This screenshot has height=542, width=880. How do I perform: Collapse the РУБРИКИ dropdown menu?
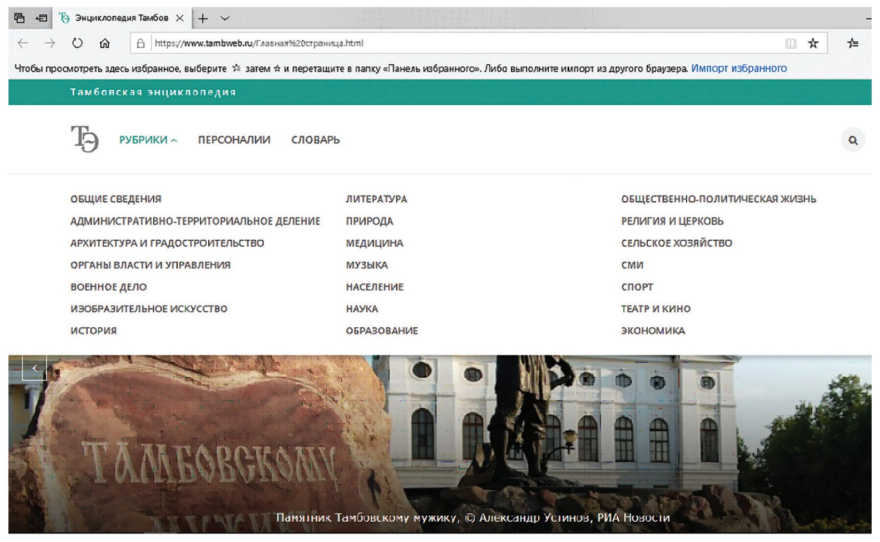coord(148,140)
